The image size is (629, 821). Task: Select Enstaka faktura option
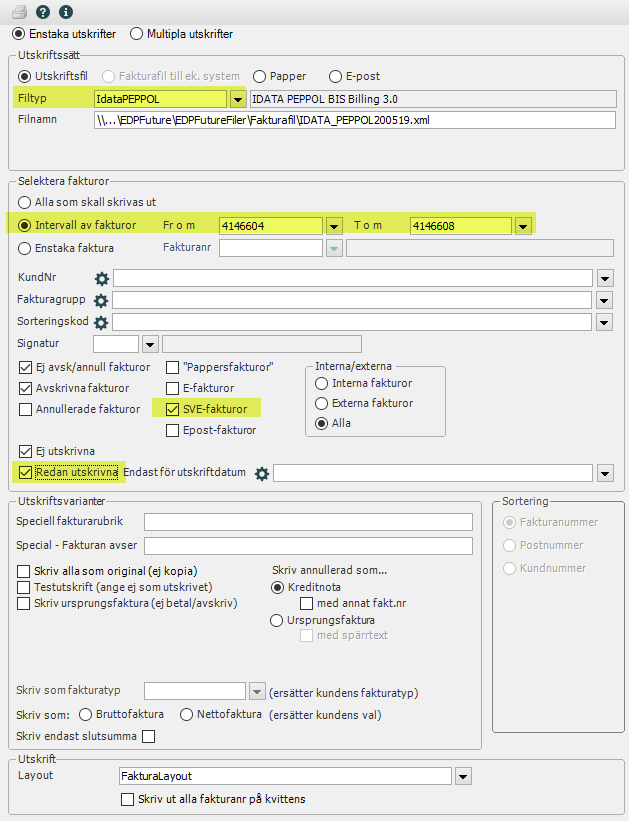point(24,248)
